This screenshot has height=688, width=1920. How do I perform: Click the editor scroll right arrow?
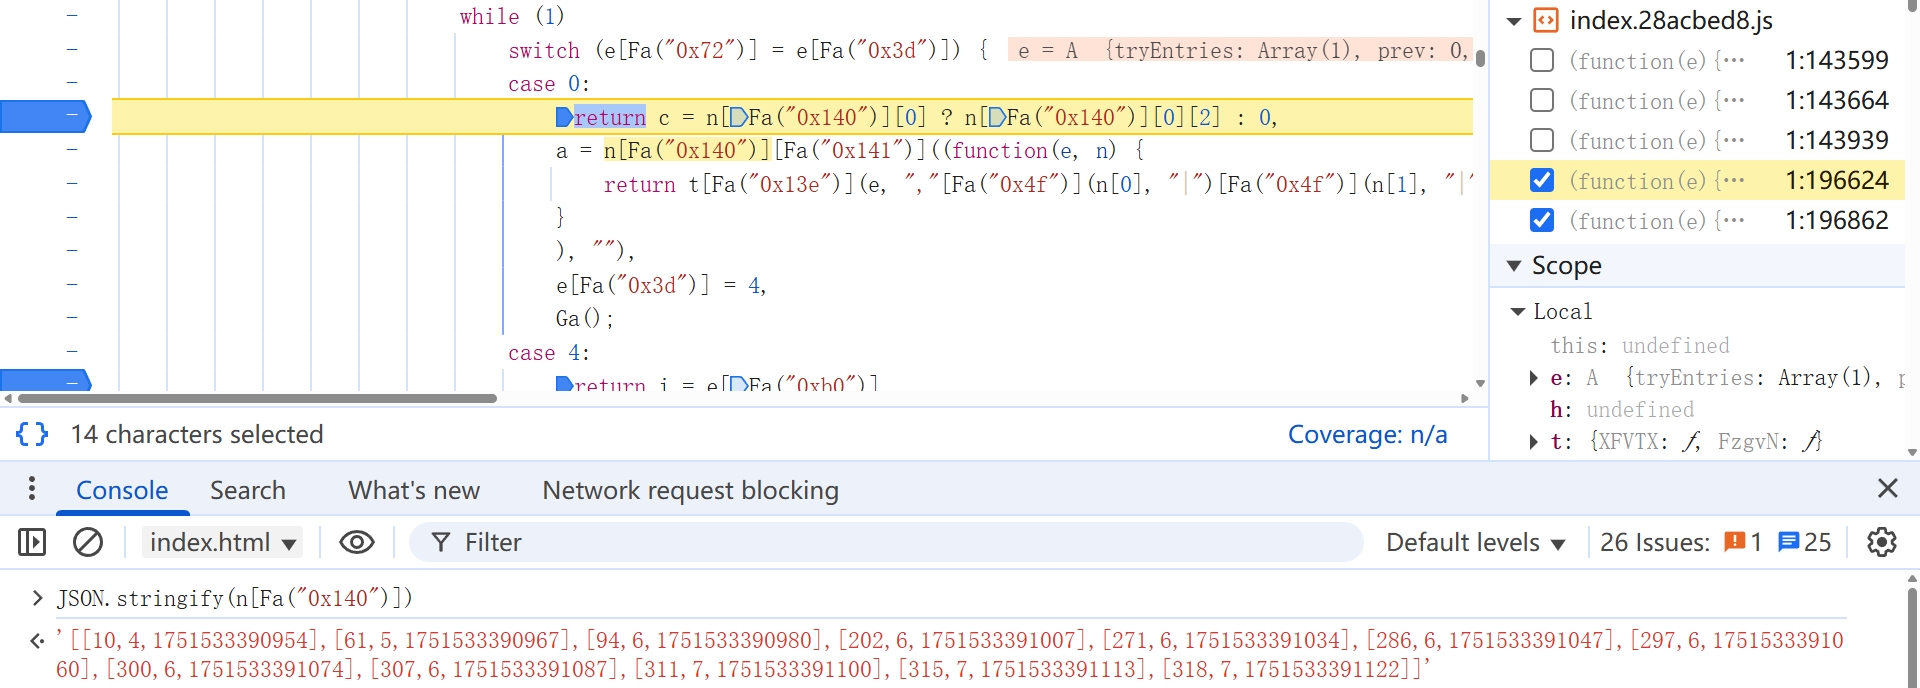[1465, 398]
